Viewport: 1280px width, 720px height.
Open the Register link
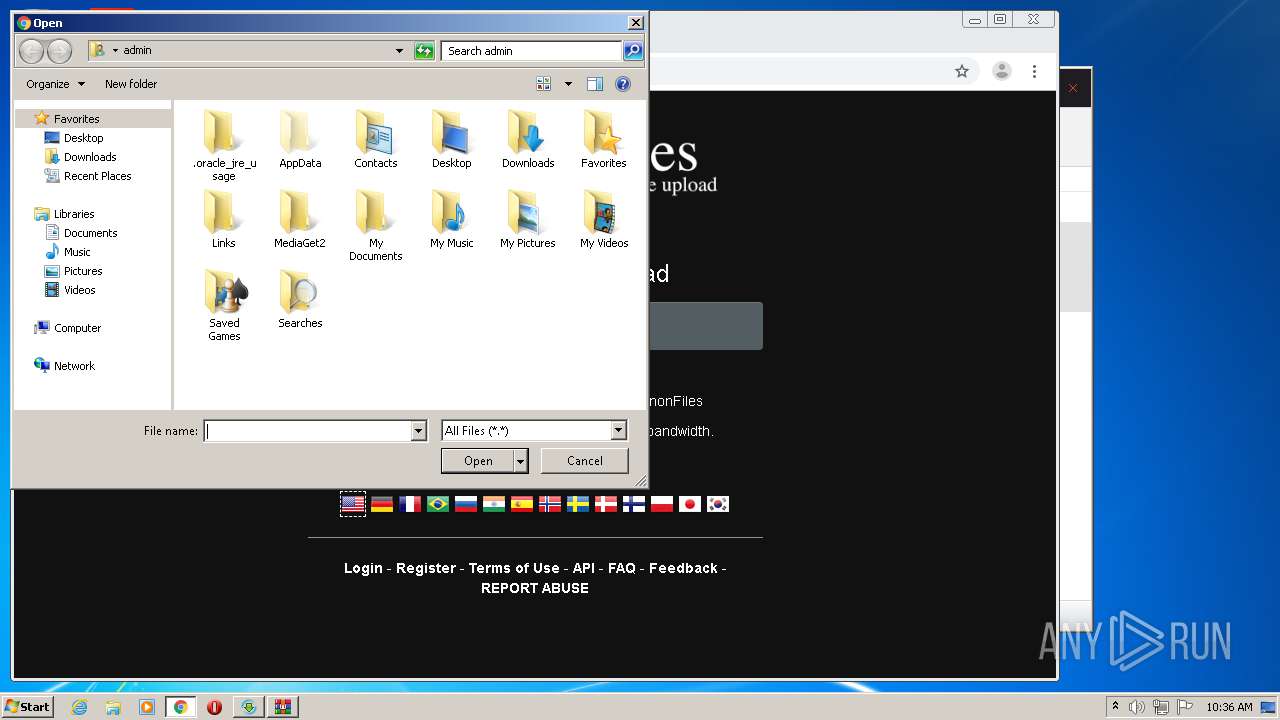point(426,568)
